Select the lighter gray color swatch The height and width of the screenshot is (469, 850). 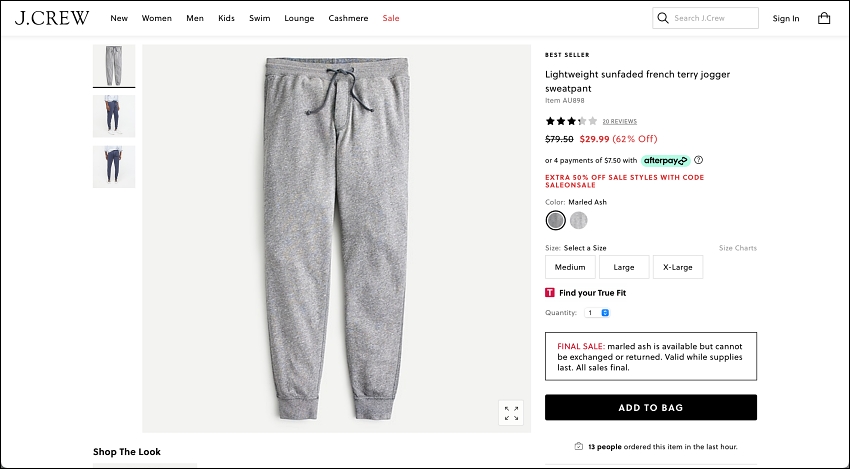(x=578, y=220)
